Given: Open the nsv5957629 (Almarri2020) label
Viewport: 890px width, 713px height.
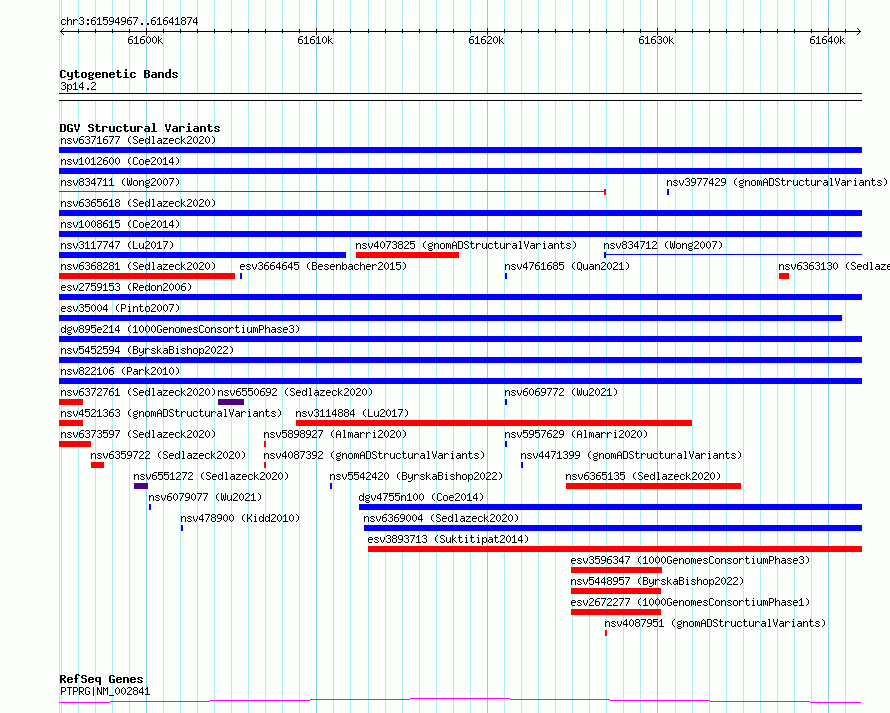Looking at the screenshot, I should [576, 434].
